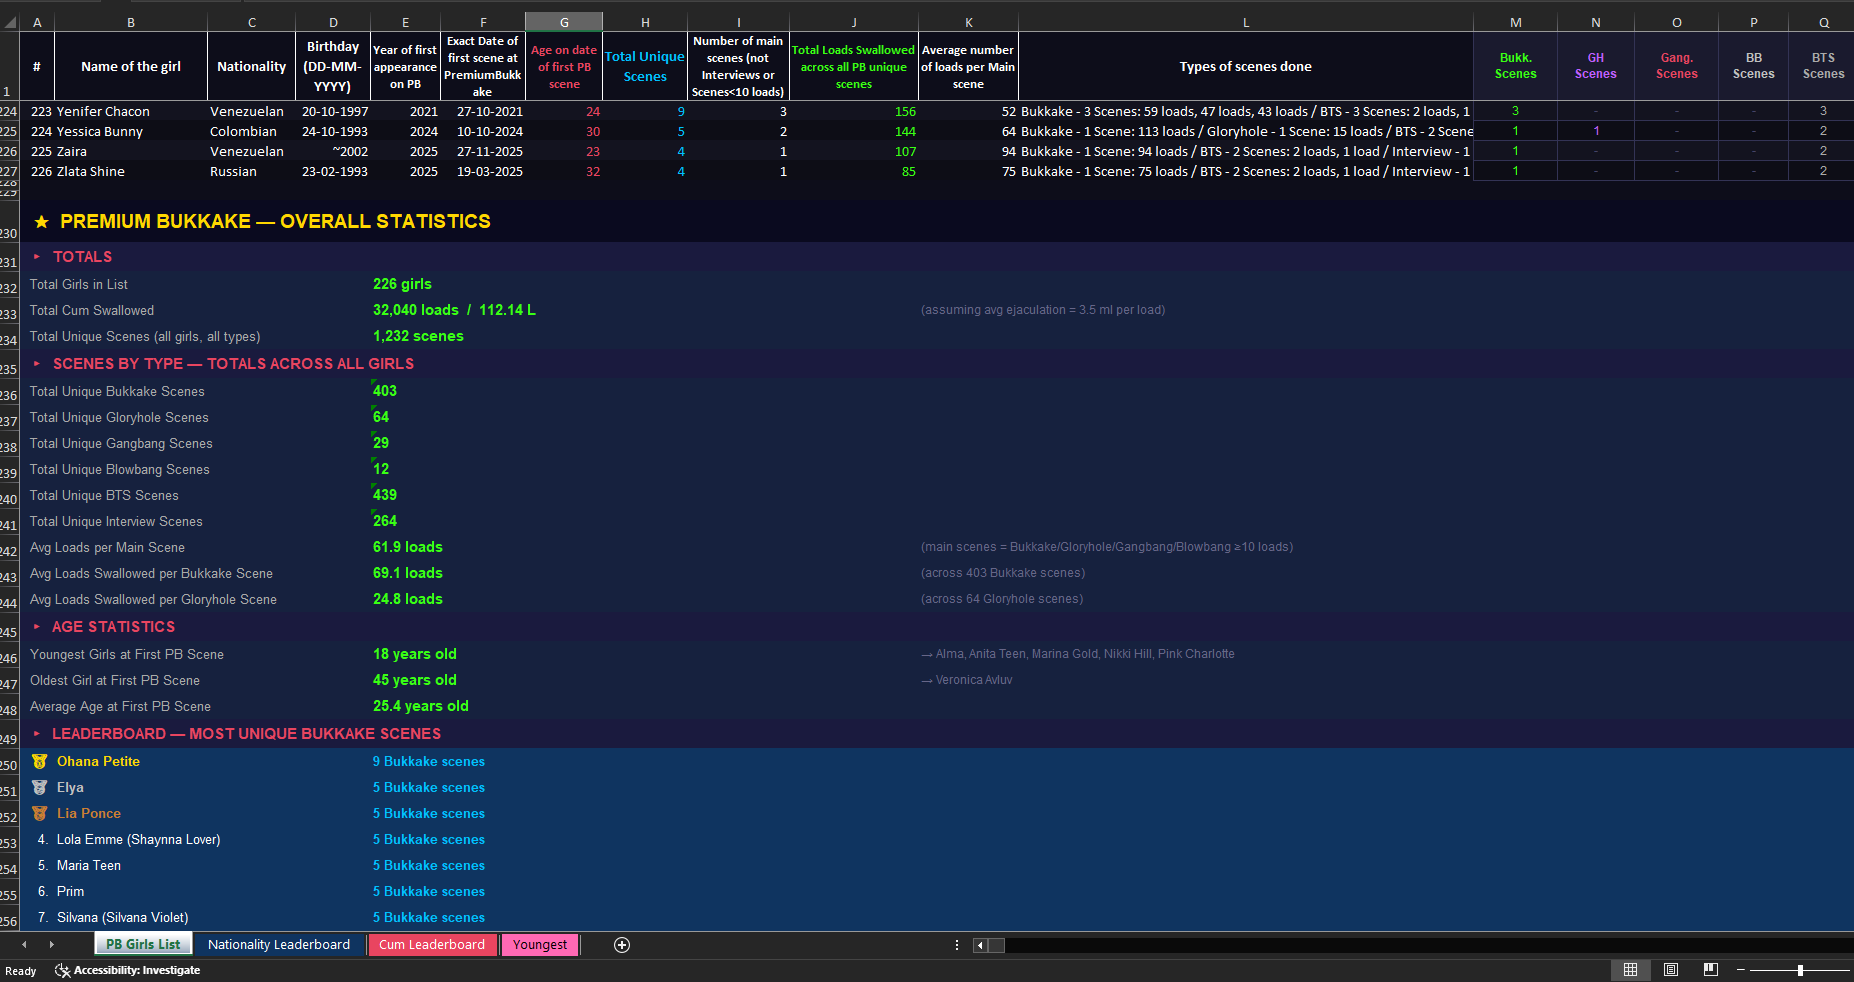Select the PB Girls List tab
Screen dimensions: 1854x982
[x=143, y=945]
